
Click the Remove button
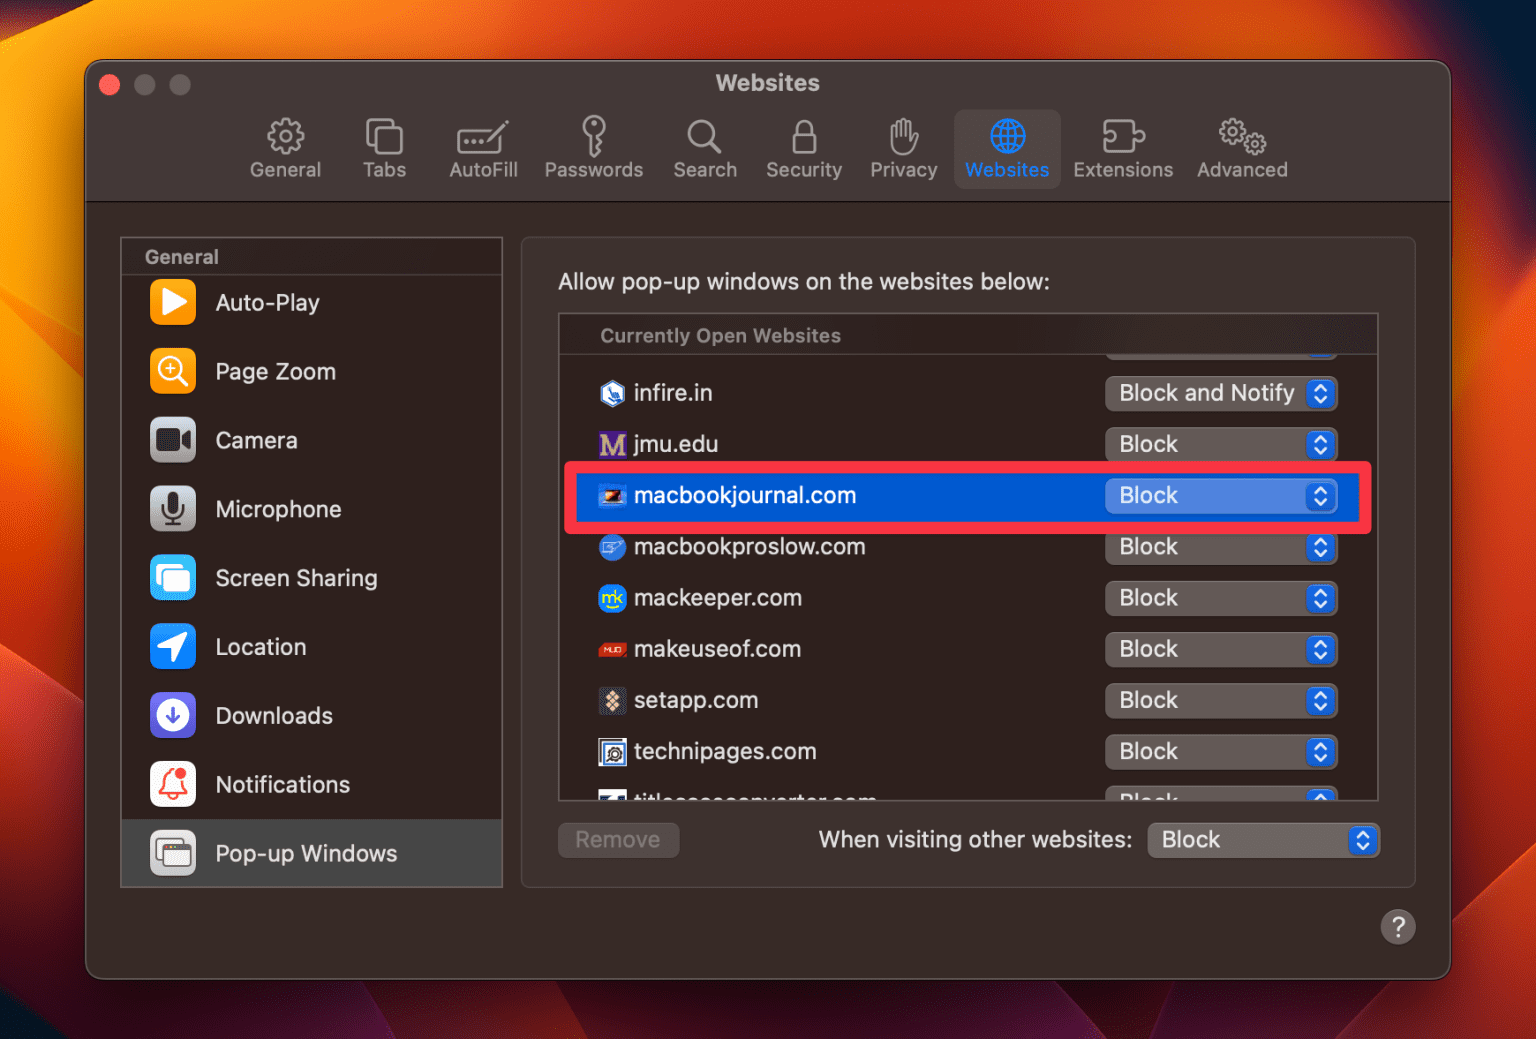pos(618,840)
